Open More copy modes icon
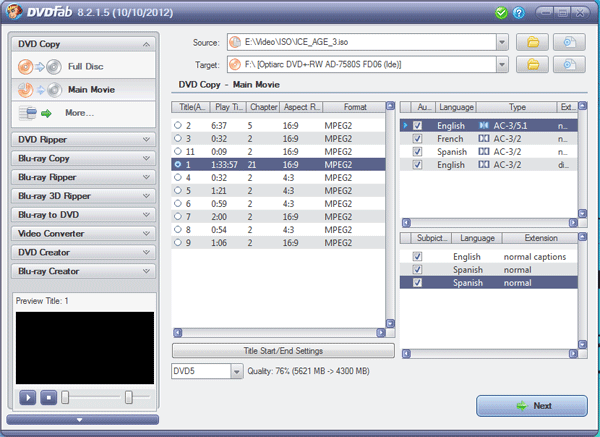The image size is (600, 437). [x=35, y=113]
